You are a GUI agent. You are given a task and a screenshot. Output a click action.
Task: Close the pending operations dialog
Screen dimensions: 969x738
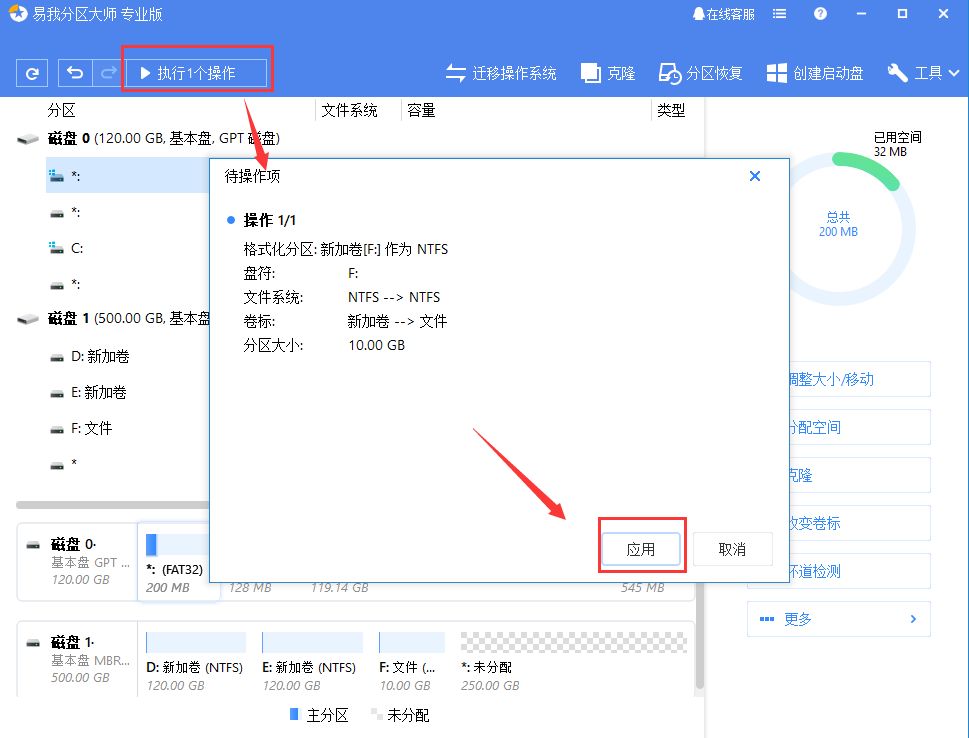click(755, 176)
